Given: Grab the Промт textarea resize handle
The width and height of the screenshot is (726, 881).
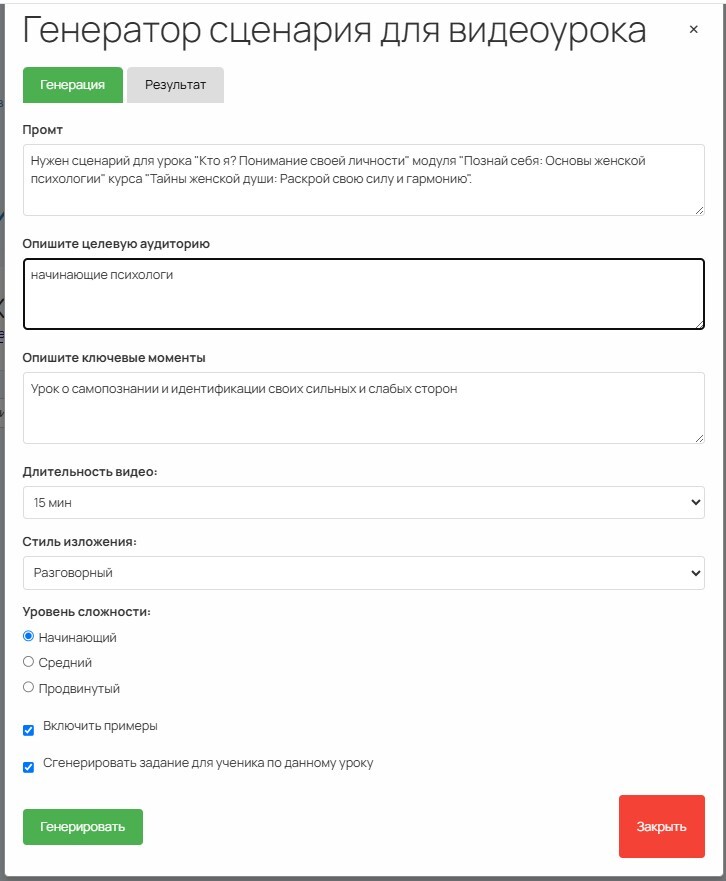Looking at the screenshot, I should coord(698,208).
